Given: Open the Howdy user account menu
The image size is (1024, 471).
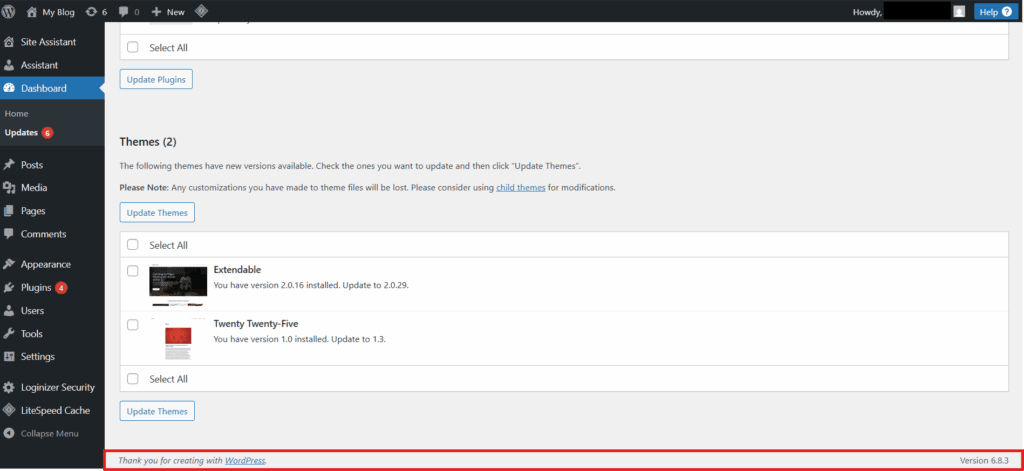Looking at the screenshot, I should point(908,12).
